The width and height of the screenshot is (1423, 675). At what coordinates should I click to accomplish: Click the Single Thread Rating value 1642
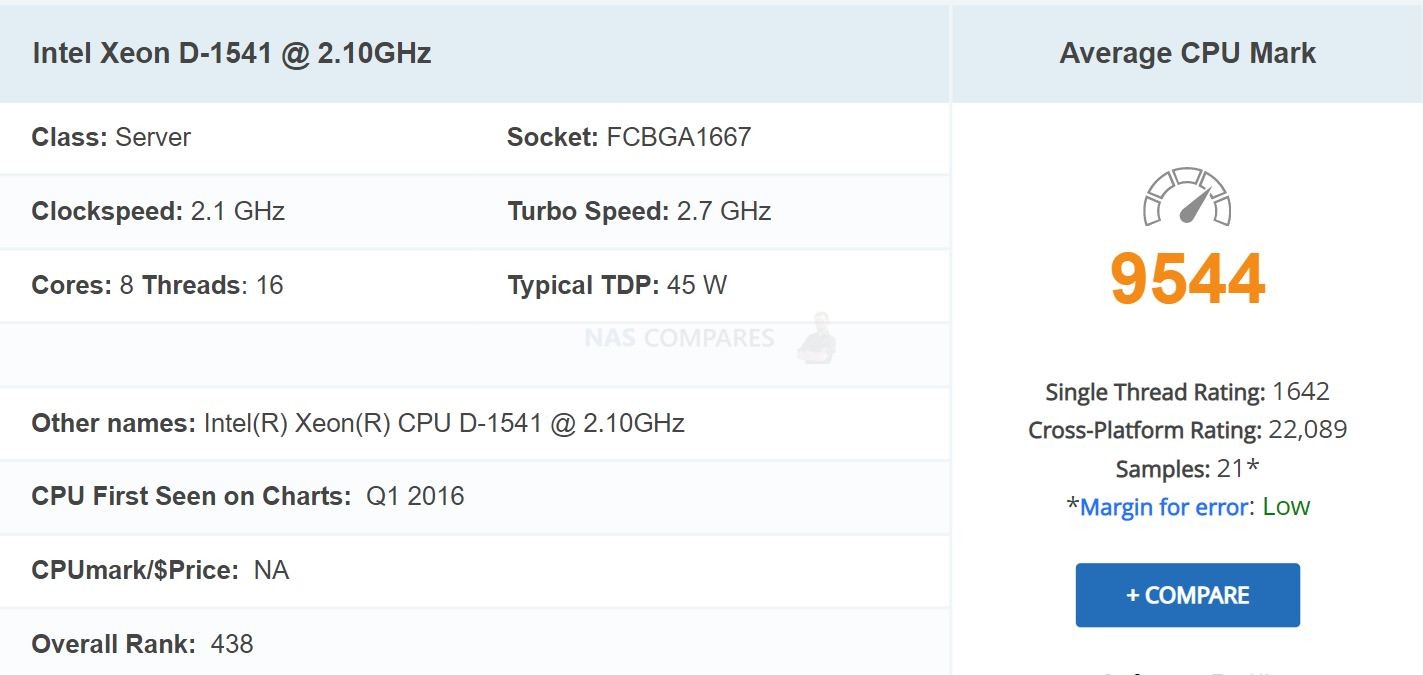(x=1301, y=392)
